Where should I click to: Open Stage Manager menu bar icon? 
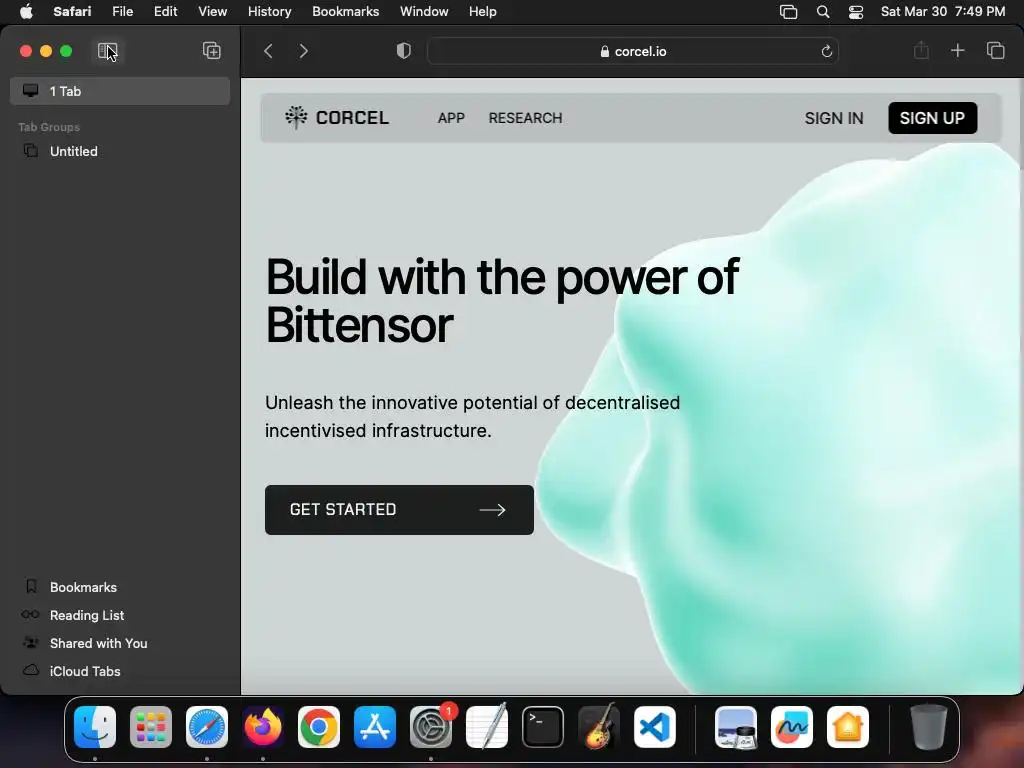788,12
